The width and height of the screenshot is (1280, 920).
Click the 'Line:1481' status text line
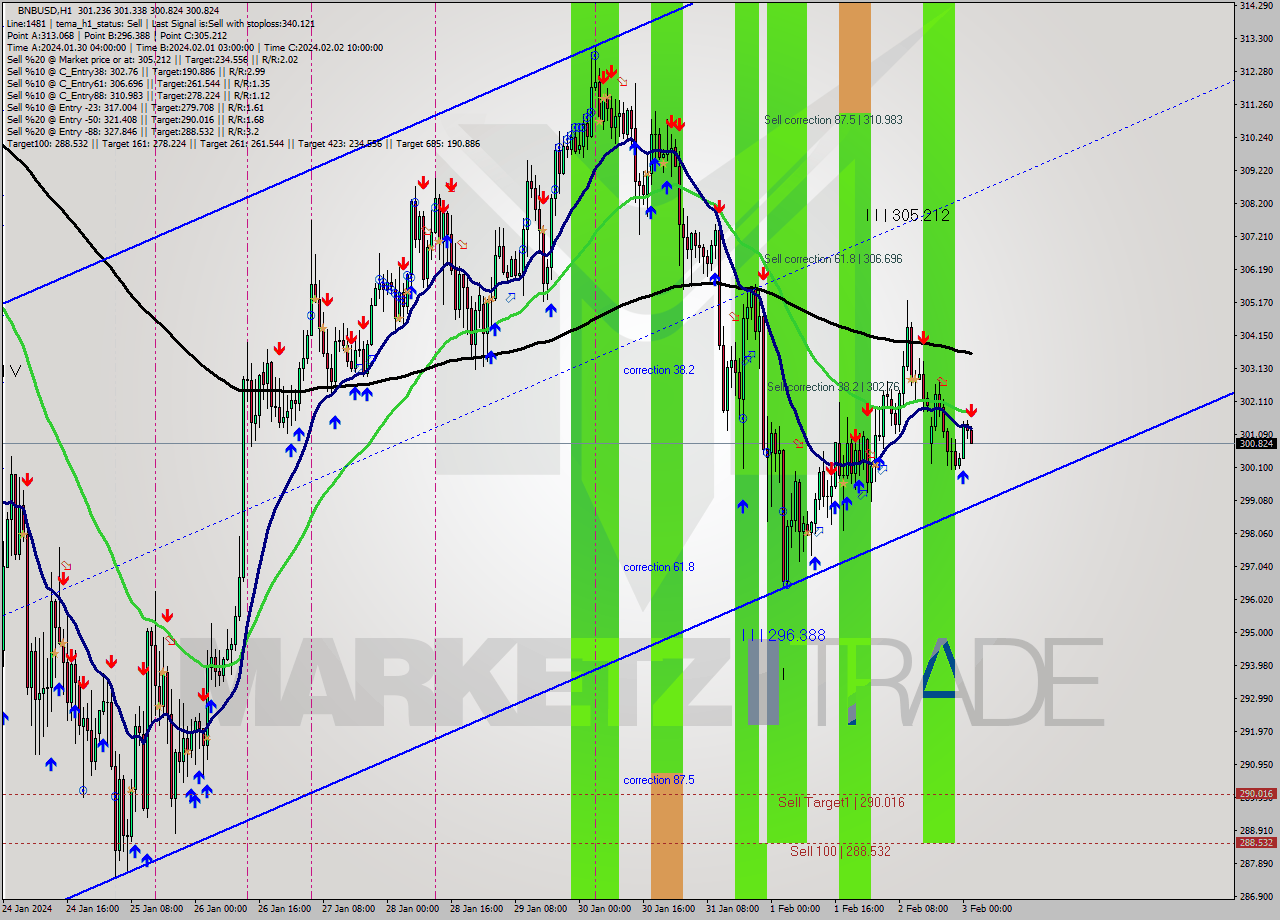tap(160, 23)
